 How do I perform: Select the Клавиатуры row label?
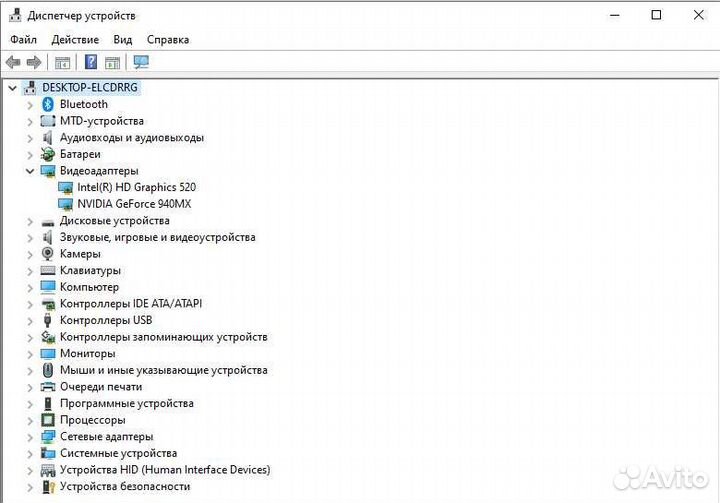[x=90, y=271]
